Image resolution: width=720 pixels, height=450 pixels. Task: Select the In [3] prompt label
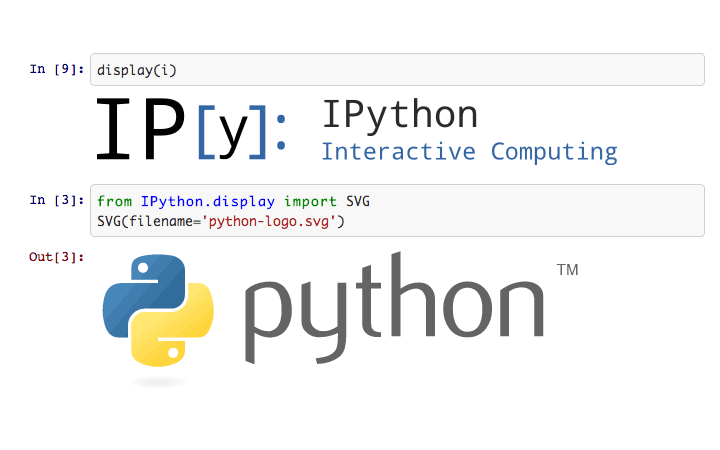tap(57, 200)
